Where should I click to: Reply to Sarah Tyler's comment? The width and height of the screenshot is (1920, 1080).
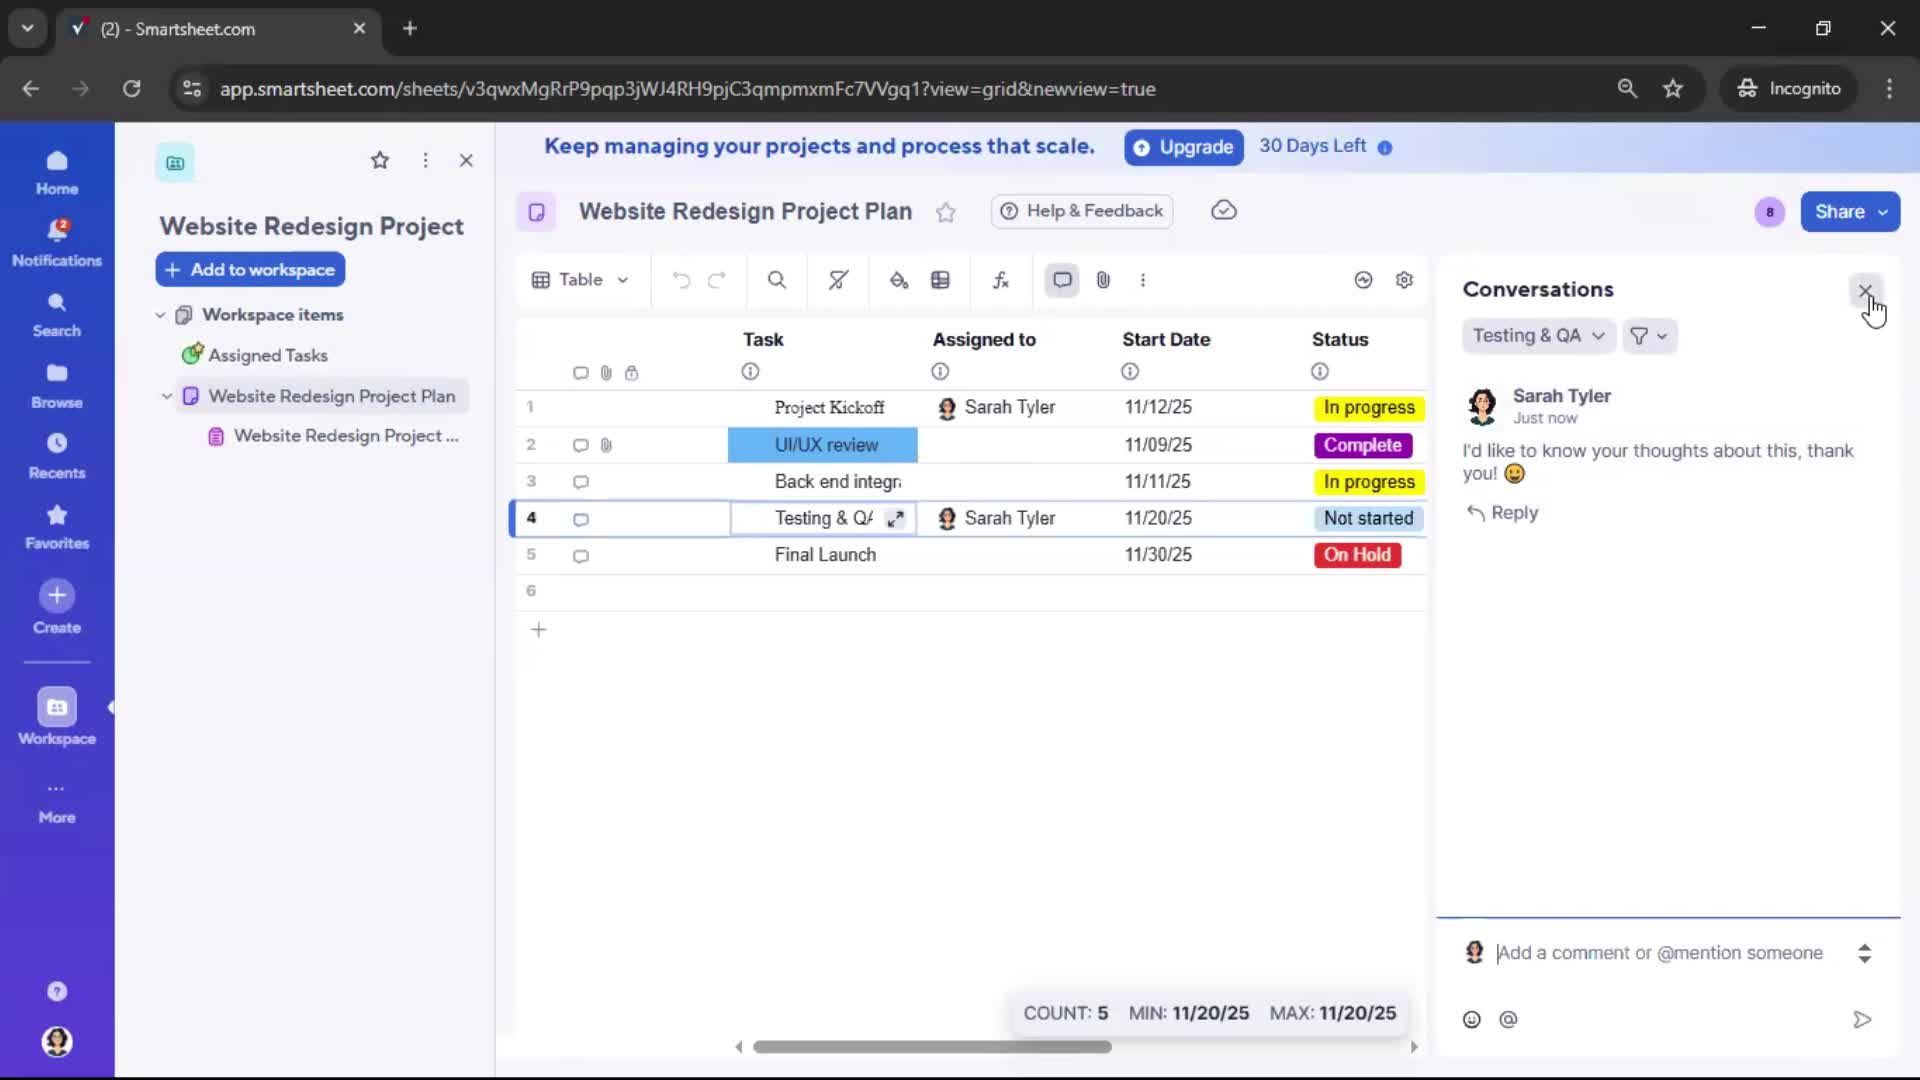(1504, 513)
